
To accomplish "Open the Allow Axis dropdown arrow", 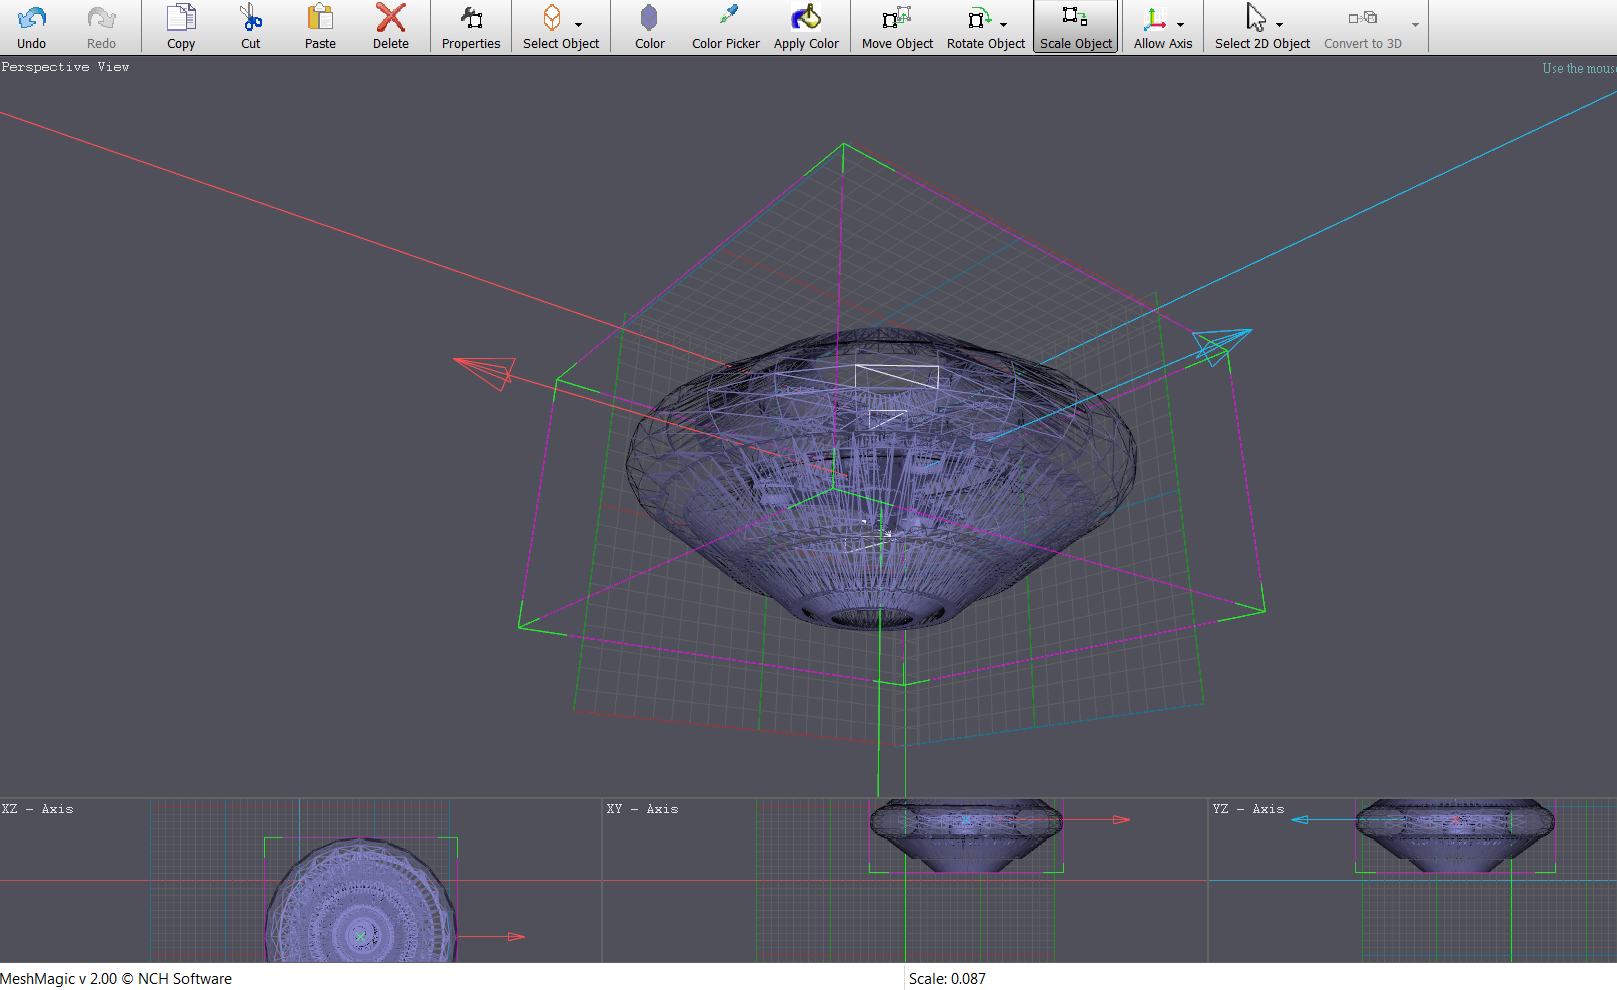I will pos(1181,24).
